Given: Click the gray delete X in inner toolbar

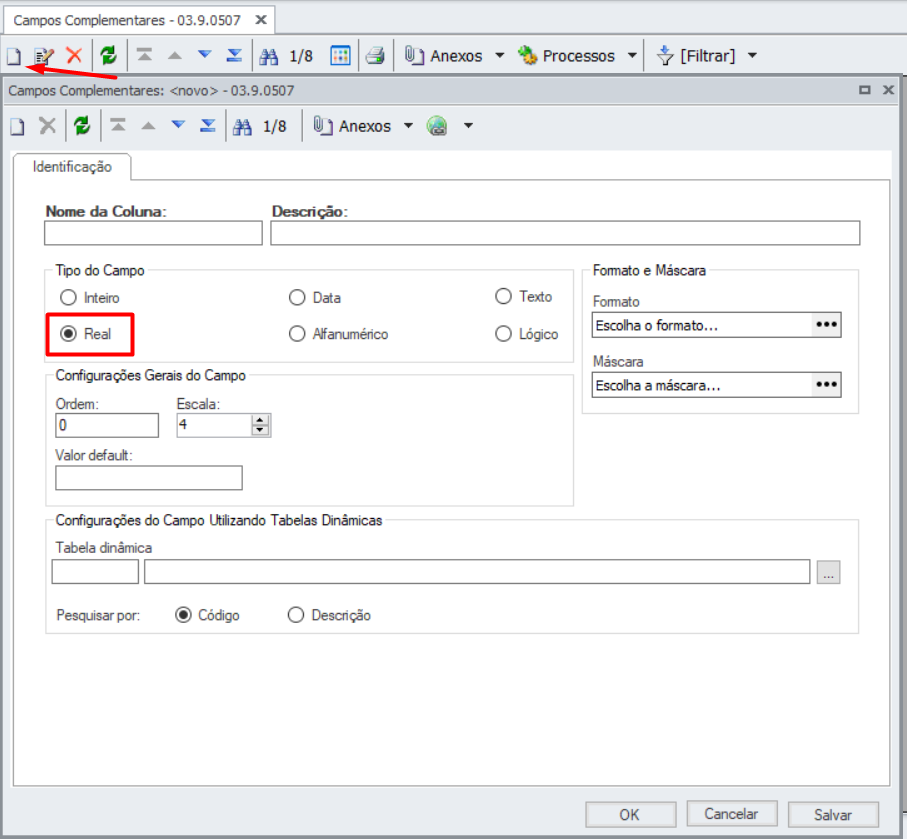Looking at the screenshot, I should (47, 126).
